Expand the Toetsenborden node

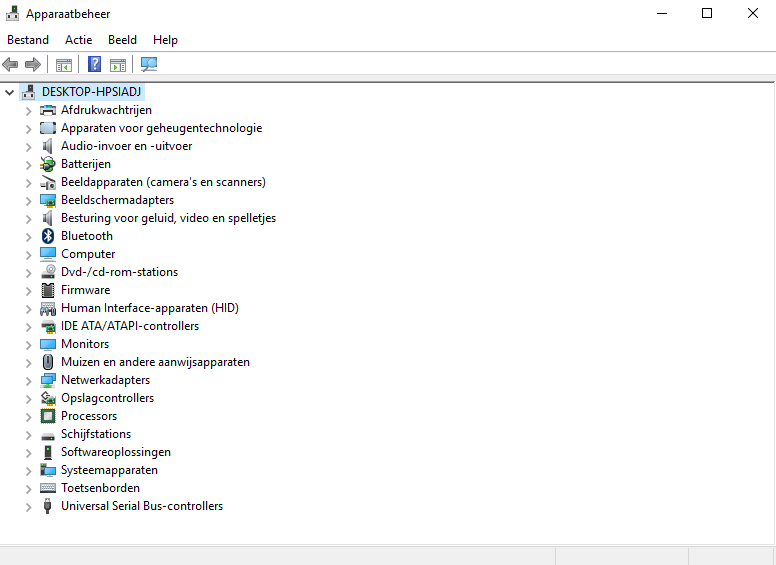29,489
